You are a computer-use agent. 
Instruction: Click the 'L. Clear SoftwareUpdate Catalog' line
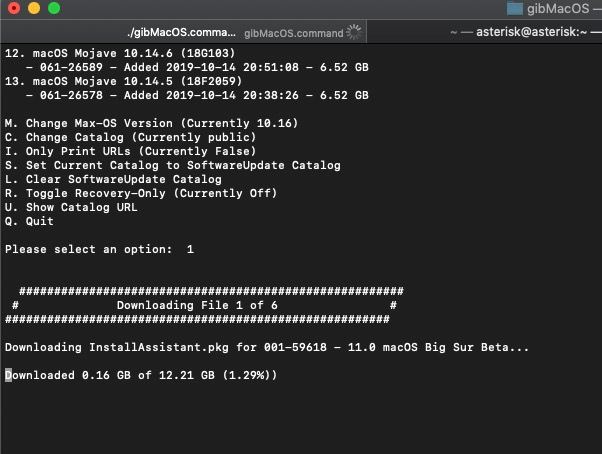[113, 179]
